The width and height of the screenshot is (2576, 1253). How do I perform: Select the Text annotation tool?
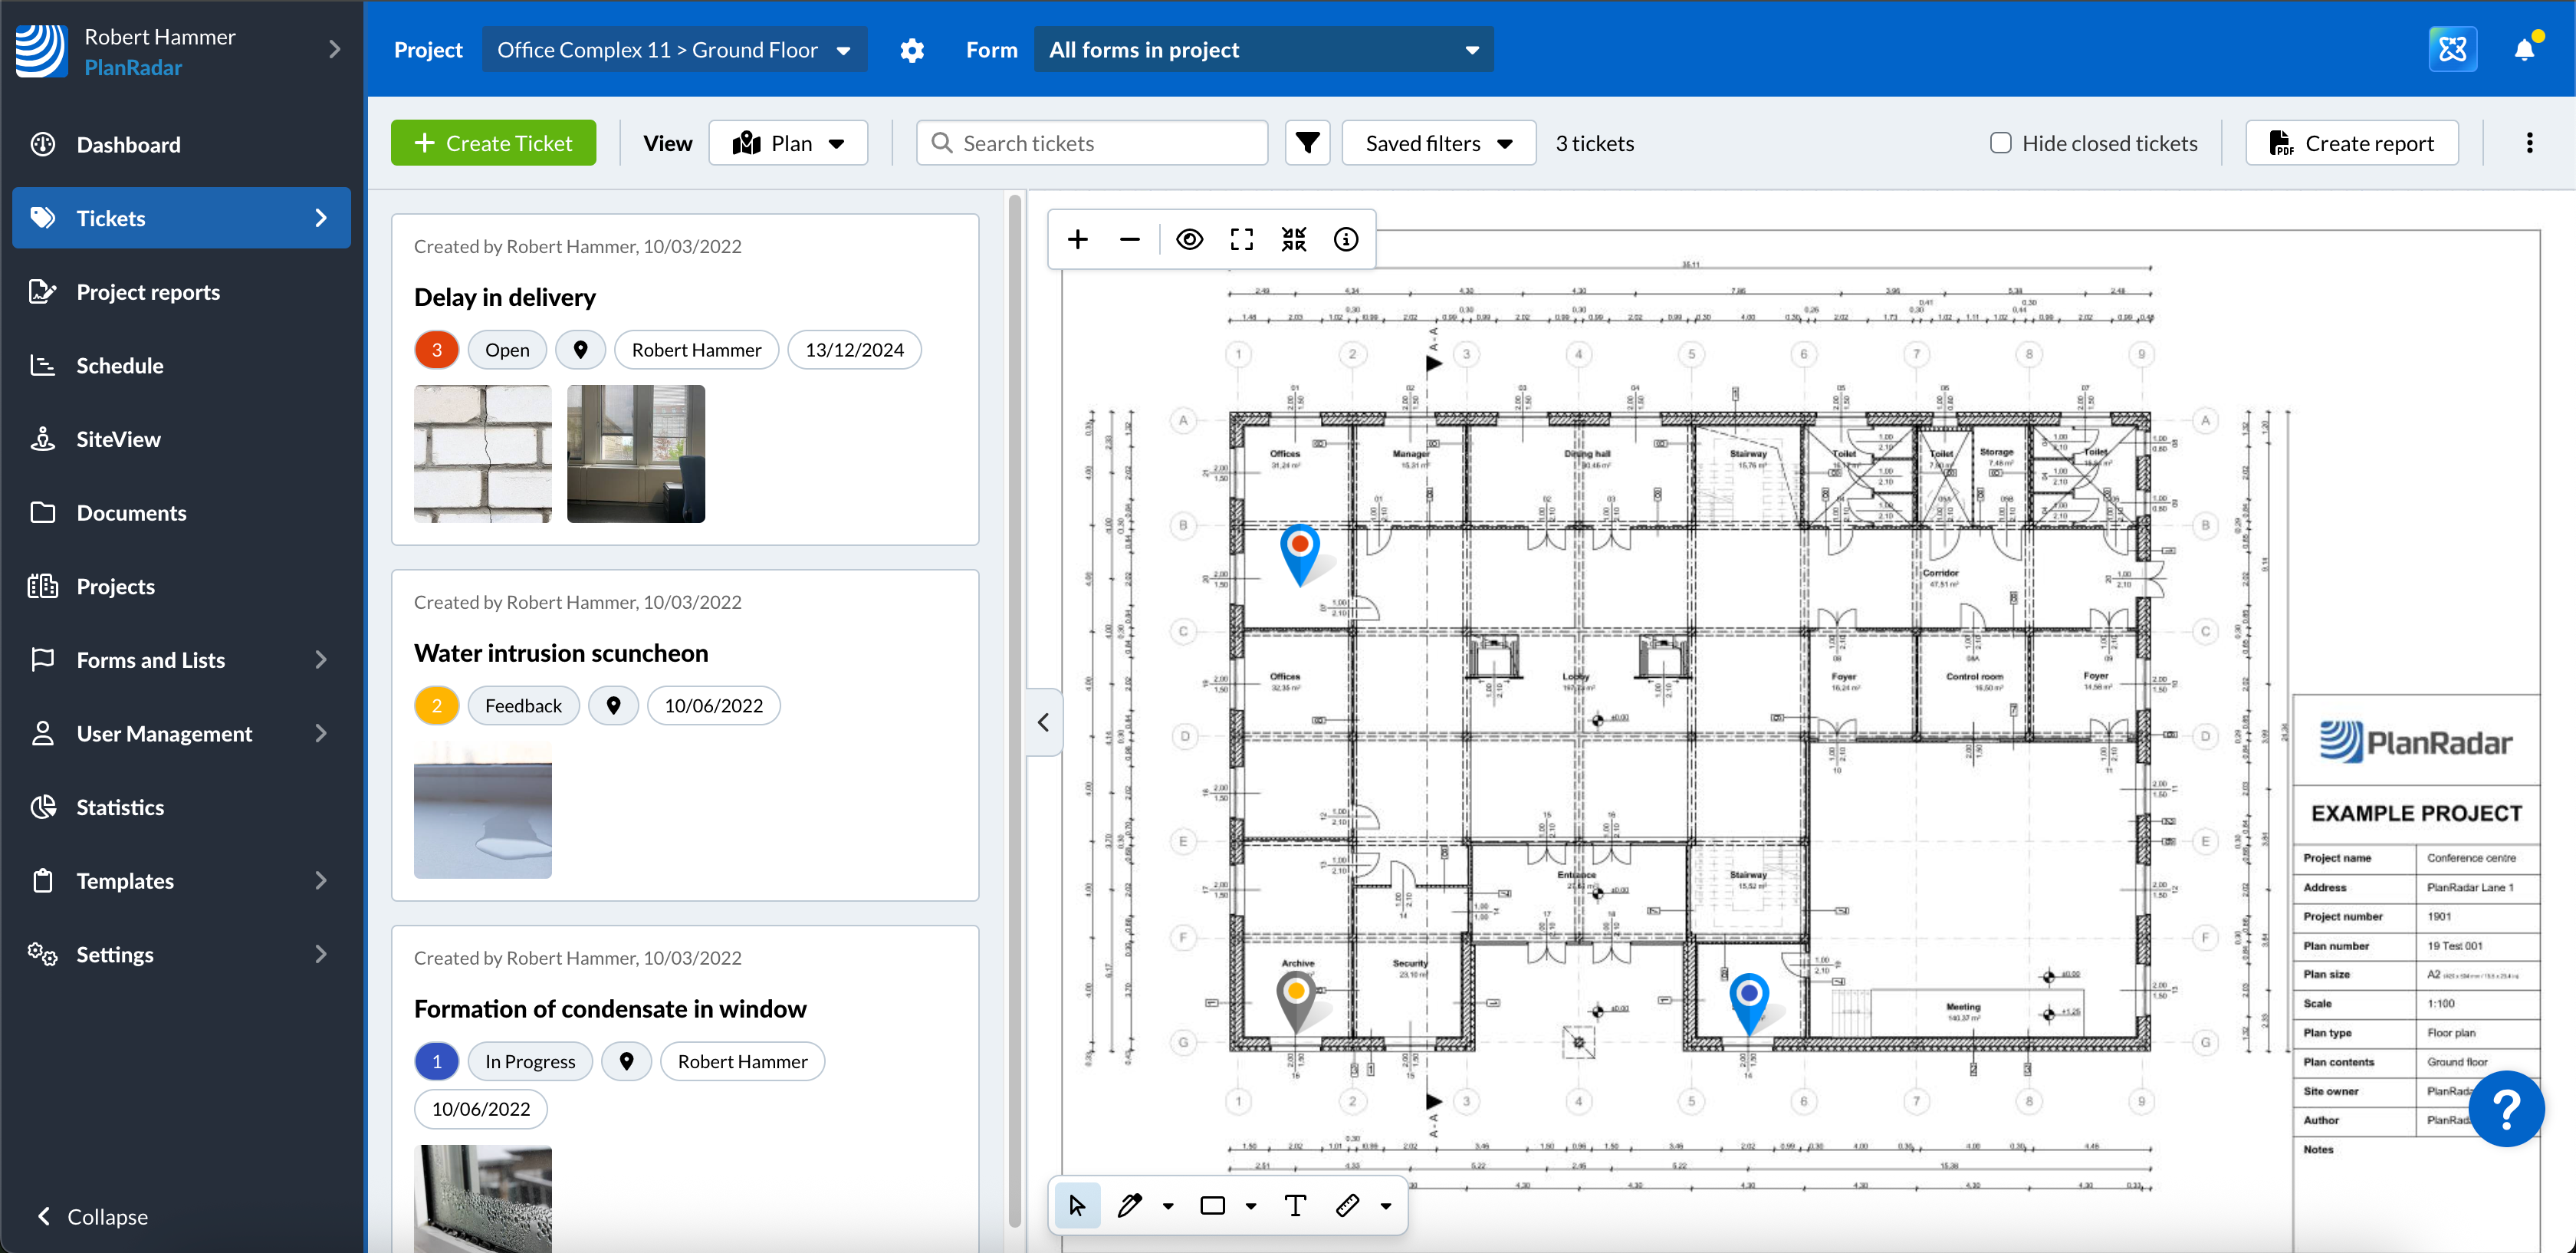[1295, 1205]
